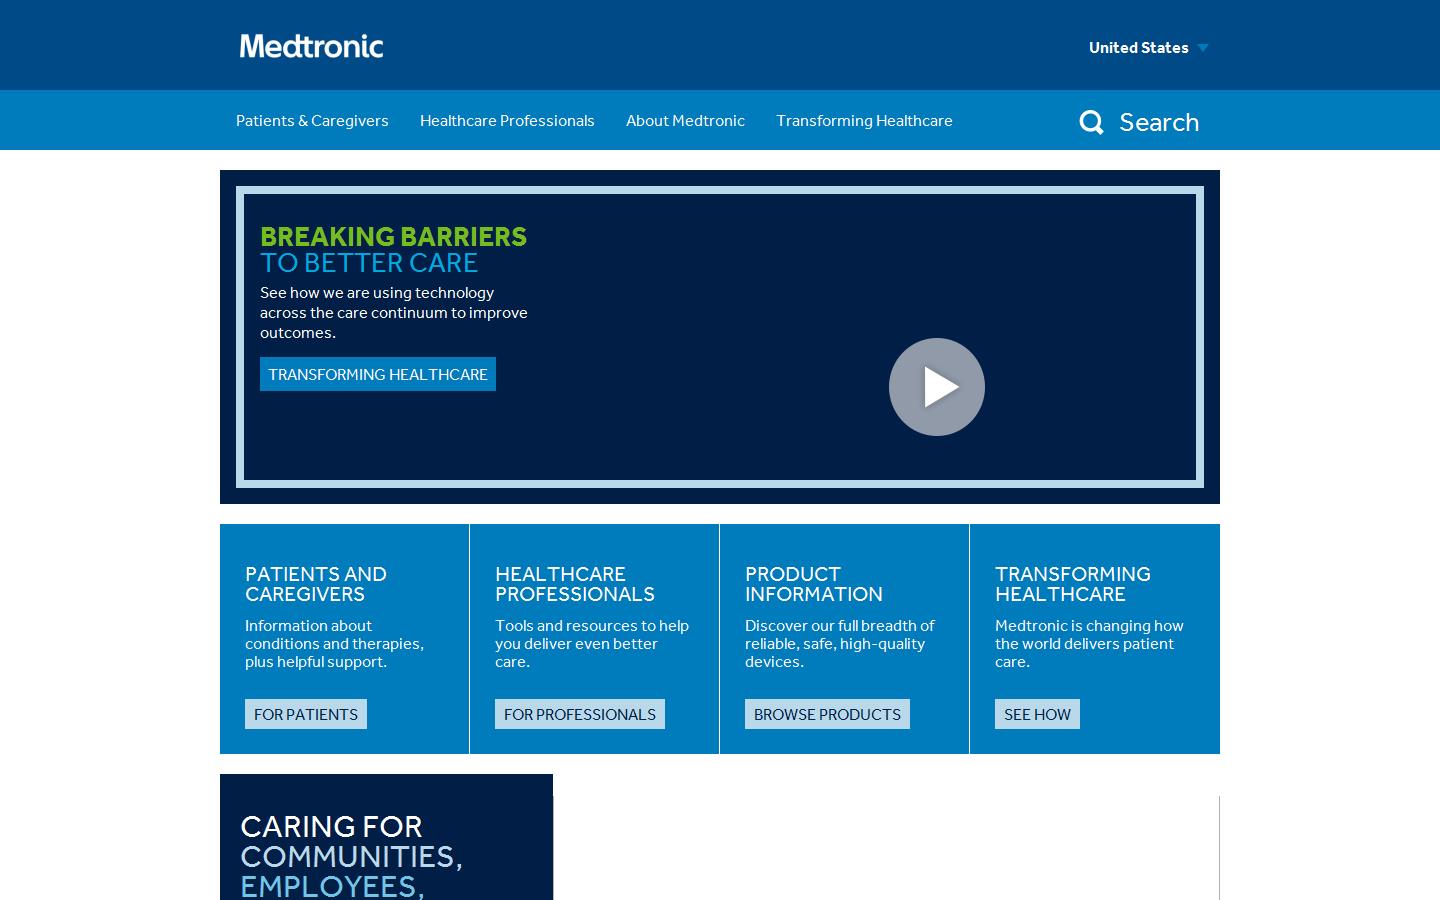Open the United States region selector
The image size is (1440, 900).
[1138, 47]
